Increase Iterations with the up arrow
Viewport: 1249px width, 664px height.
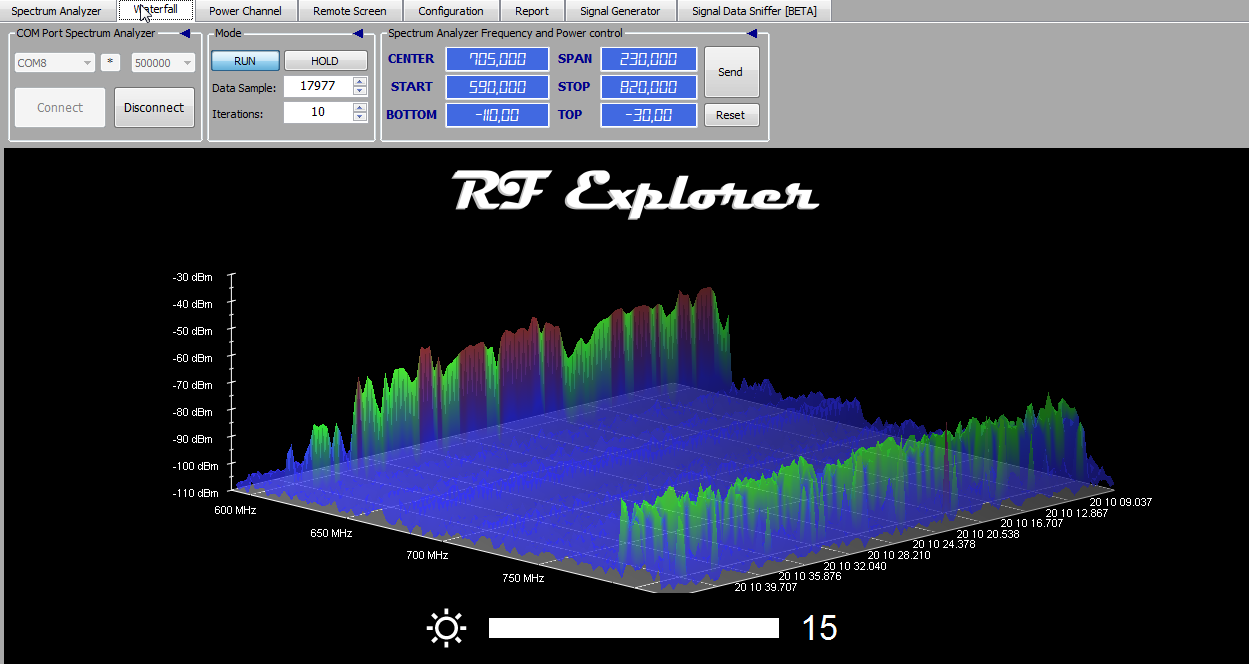(361, 107)
